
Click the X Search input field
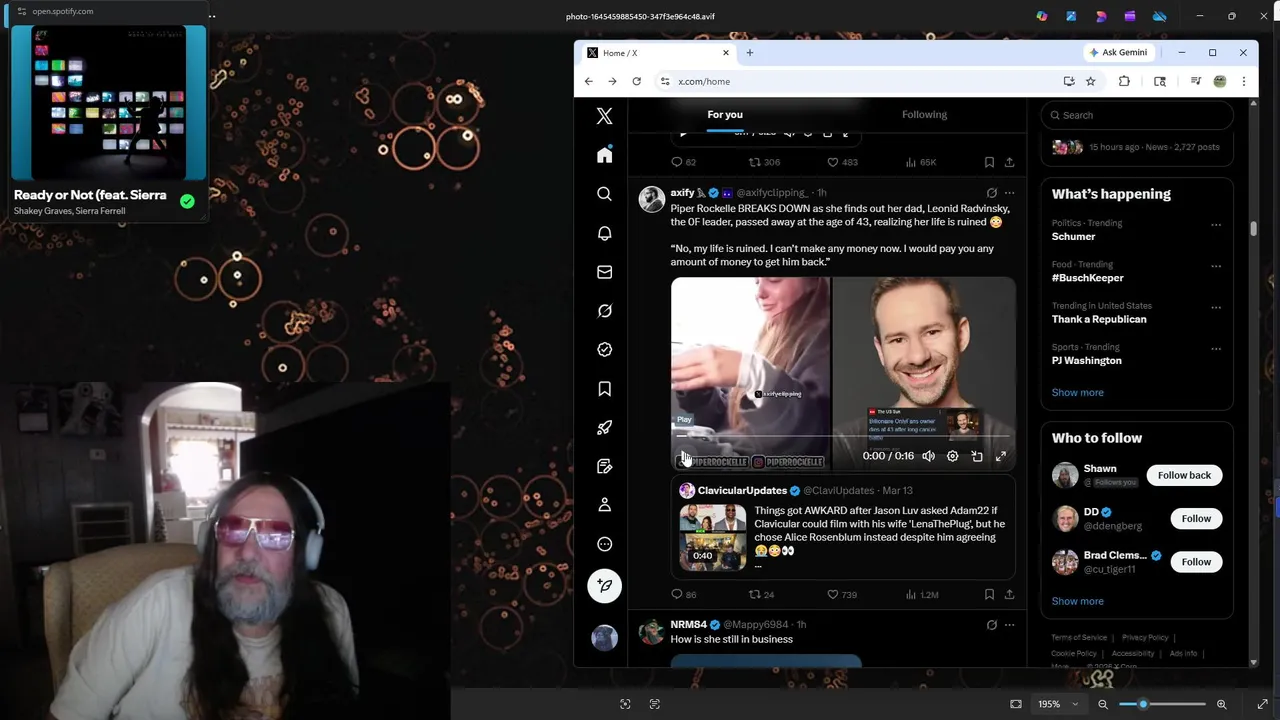1137,115
